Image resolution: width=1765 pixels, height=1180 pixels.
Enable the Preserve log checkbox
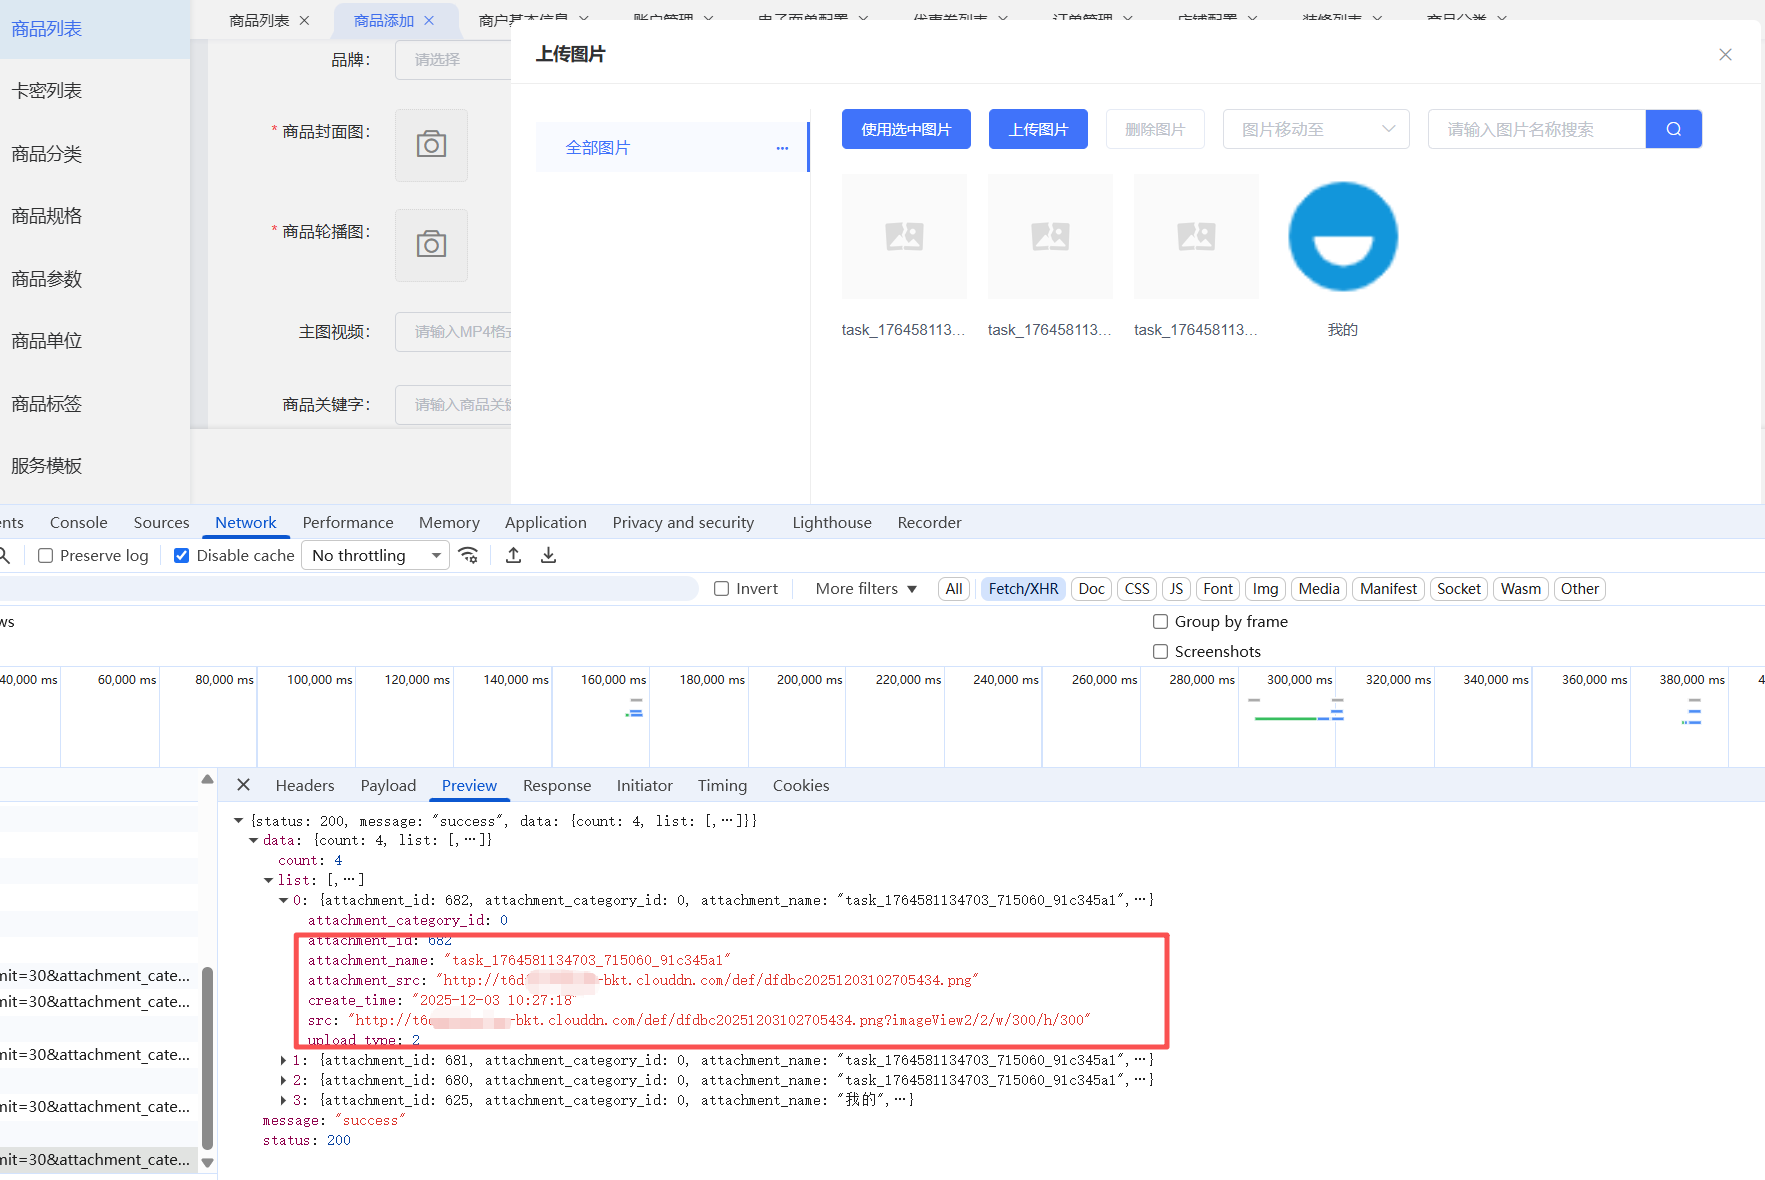click(x=46, y=556)
